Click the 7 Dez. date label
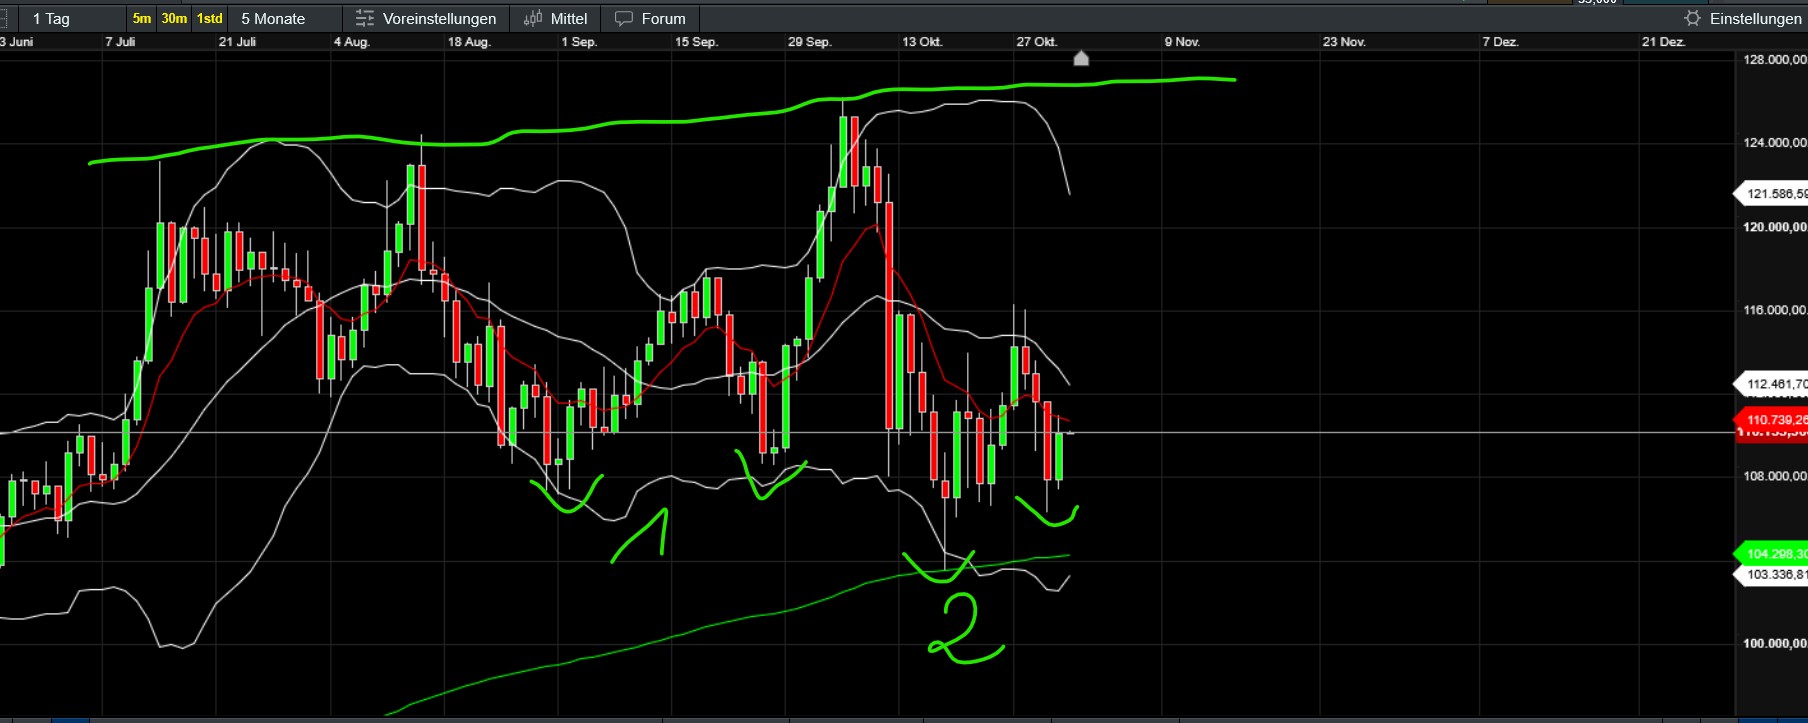 pos(1500,42)
